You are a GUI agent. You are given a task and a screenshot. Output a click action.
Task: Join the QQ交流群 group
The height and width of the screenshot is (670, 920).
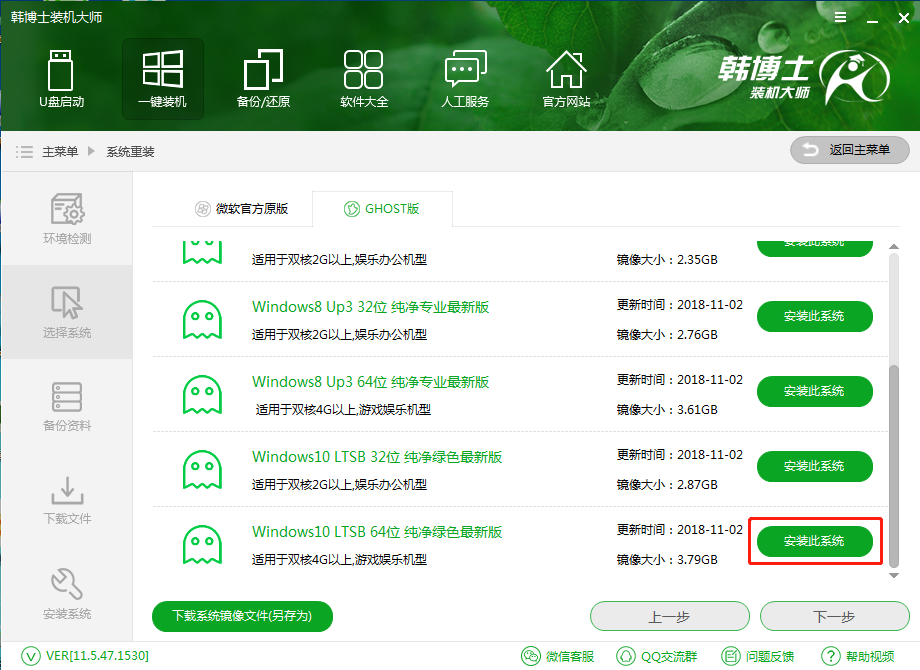(x=657, y=657)
